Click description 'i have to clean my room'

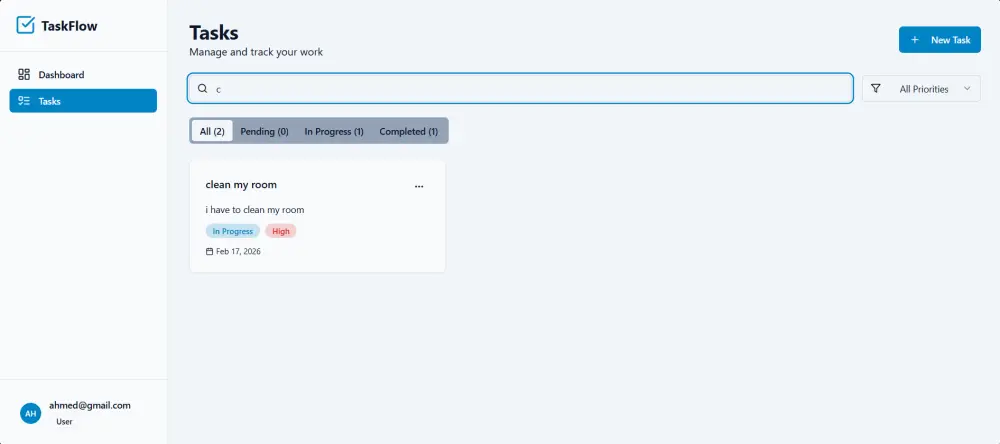(x=255, y=209)
